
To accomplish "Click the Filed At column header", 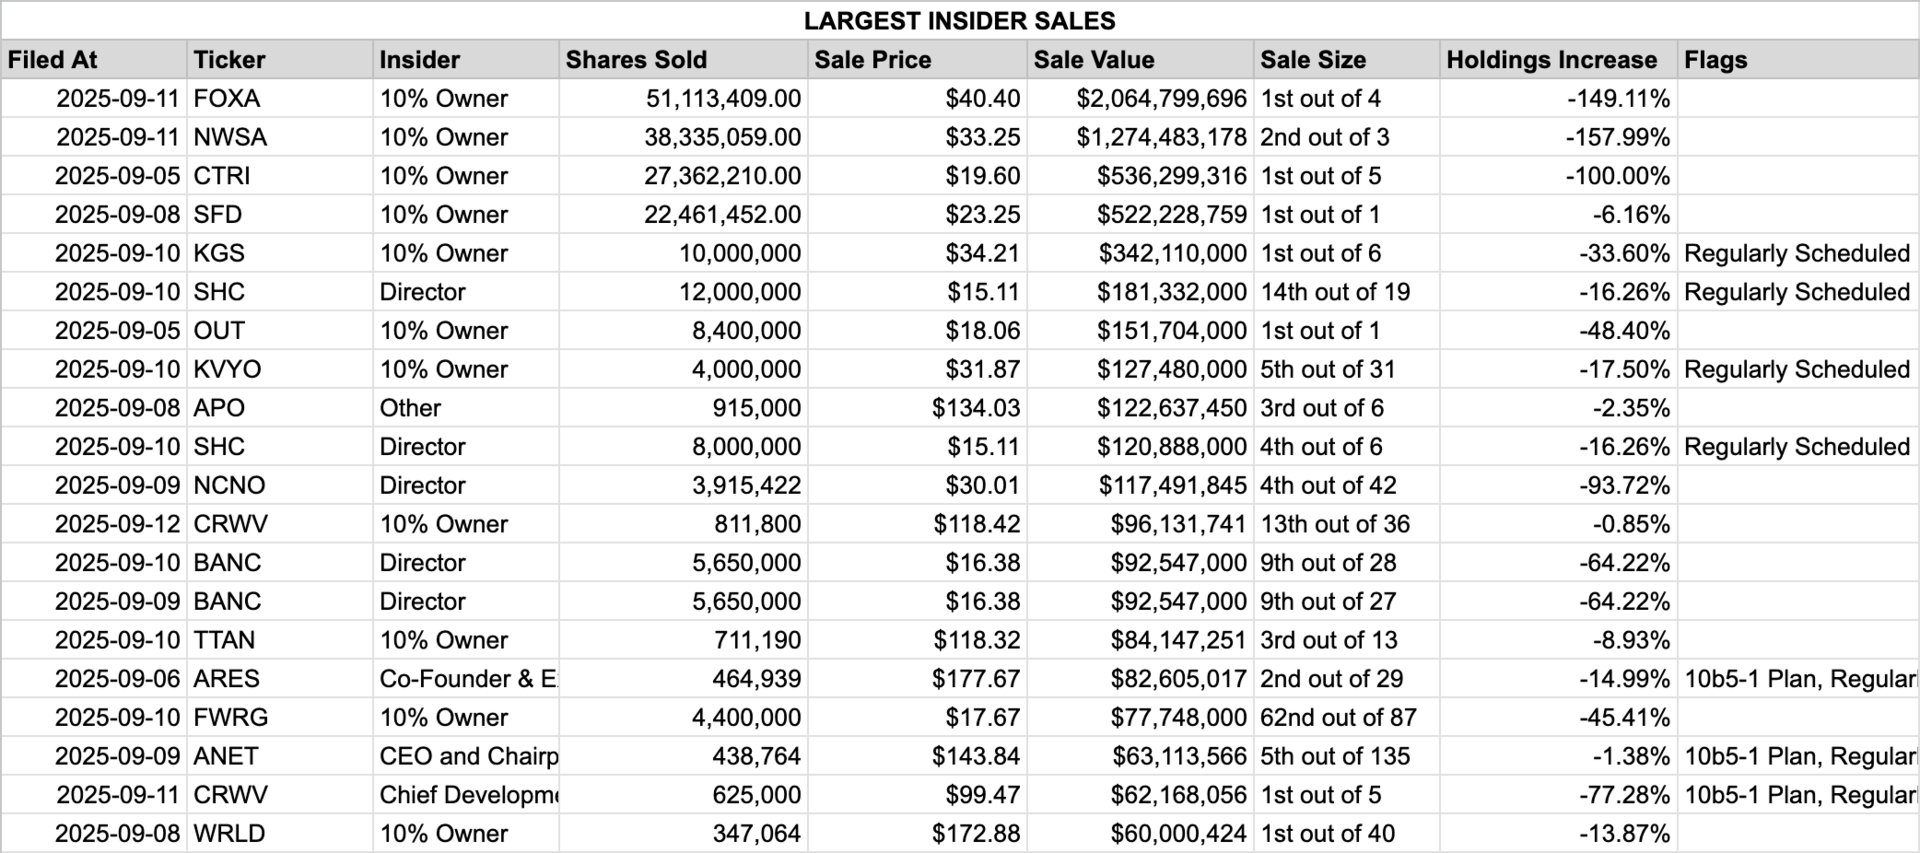I will click(94, 60).
